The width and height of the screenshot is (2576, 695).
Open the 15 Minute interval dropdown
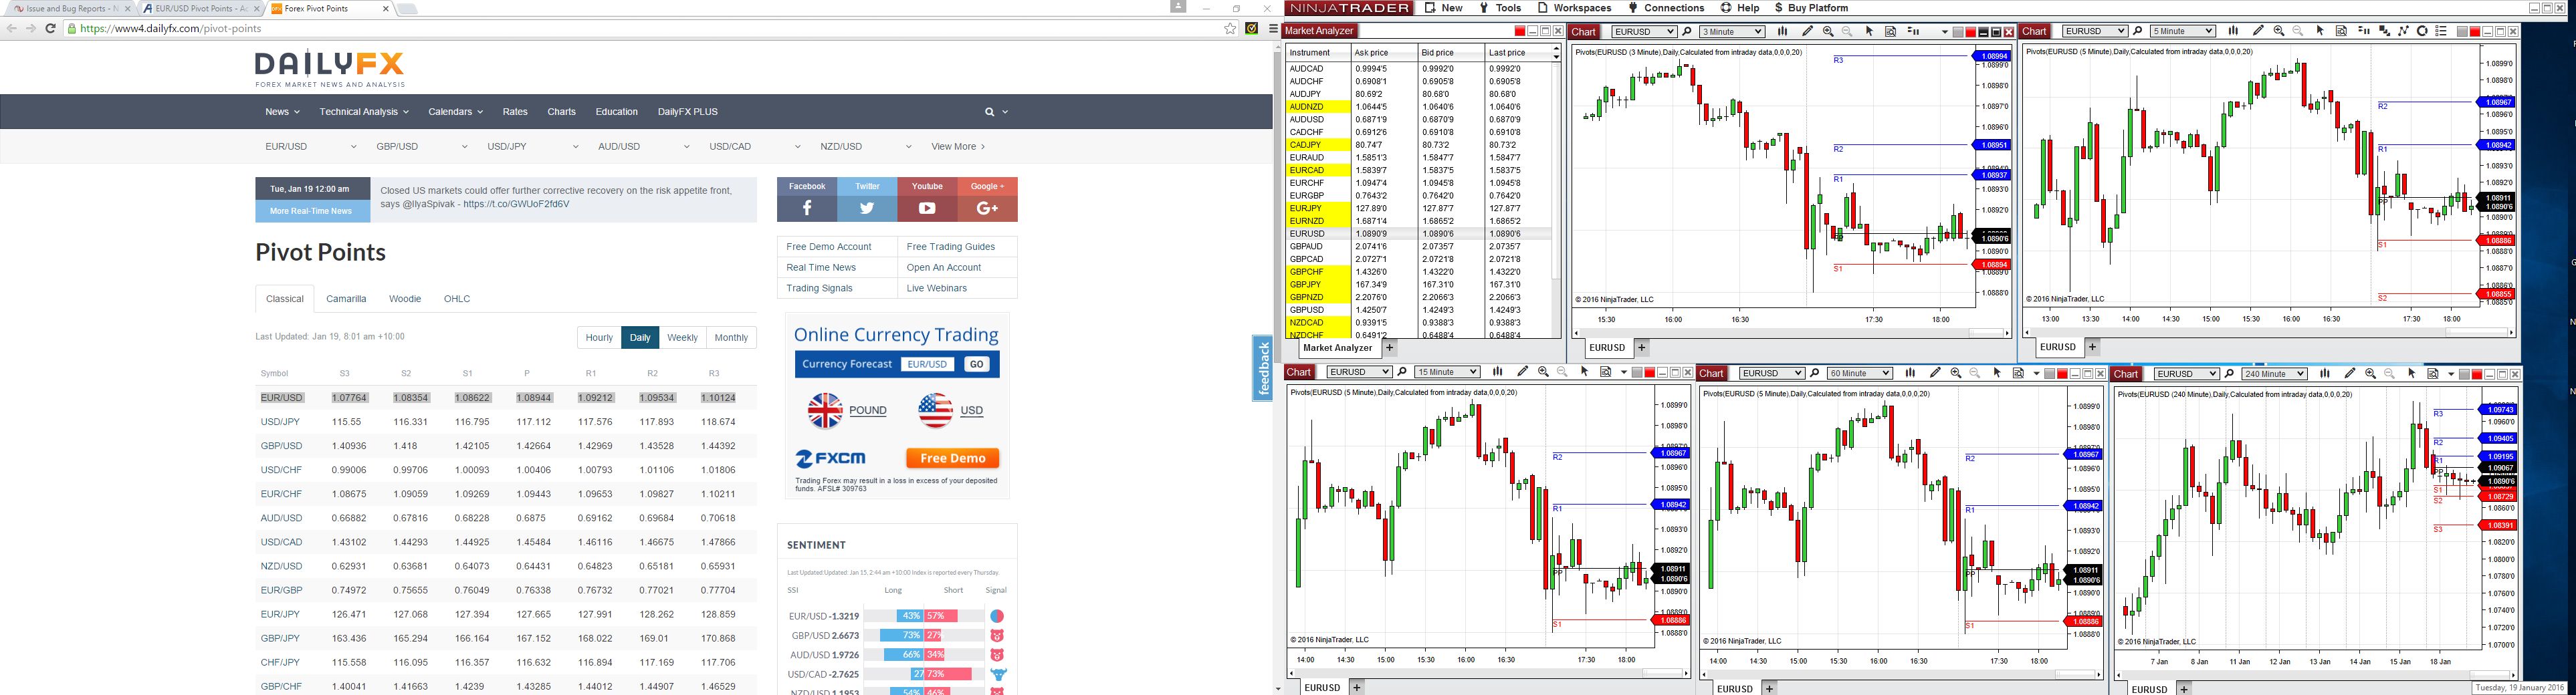click(x=1447, y=373)
